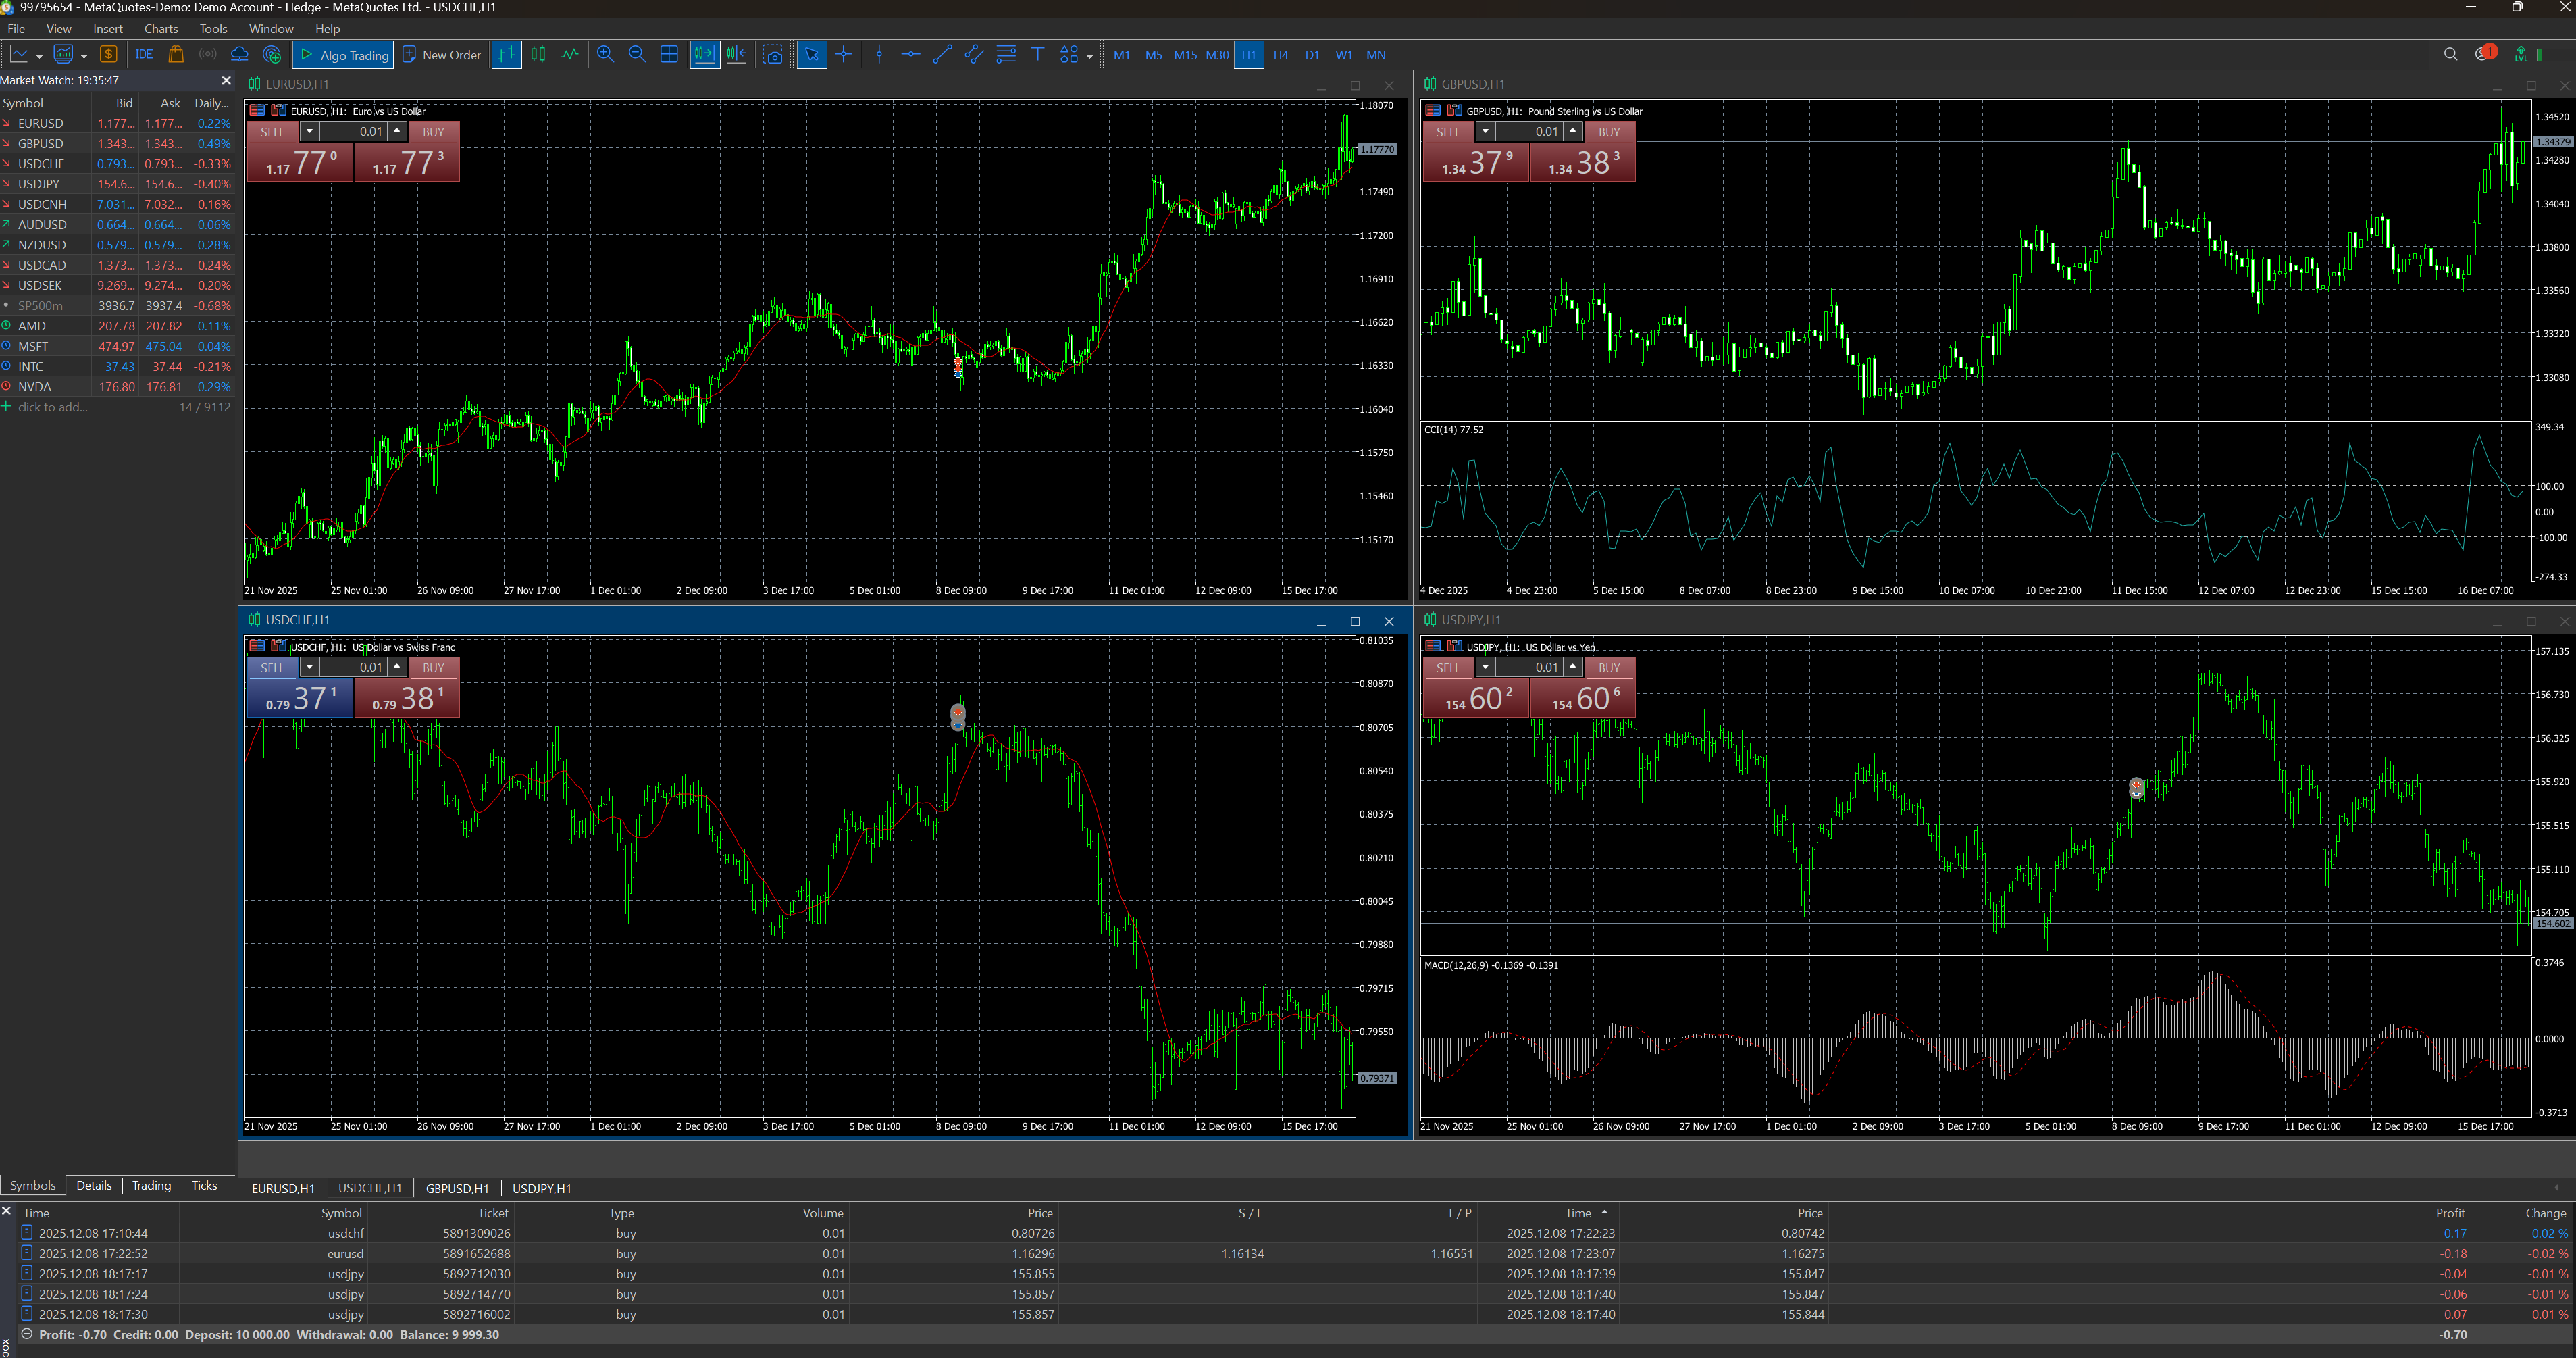
Task: Toggle chart auto scroll
Action: pos(704,55)
